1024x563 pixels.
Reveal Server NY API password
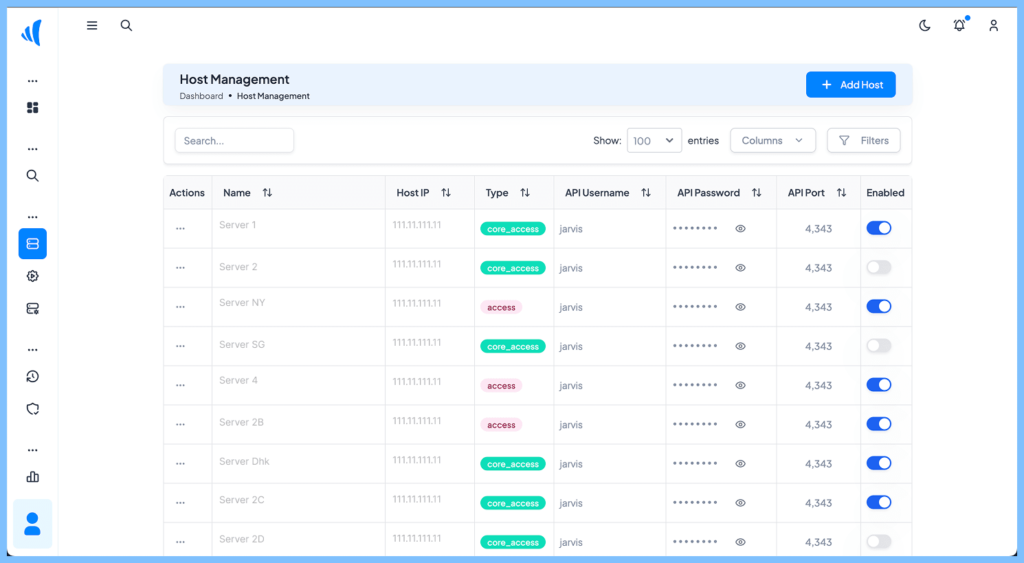(740, 307)
